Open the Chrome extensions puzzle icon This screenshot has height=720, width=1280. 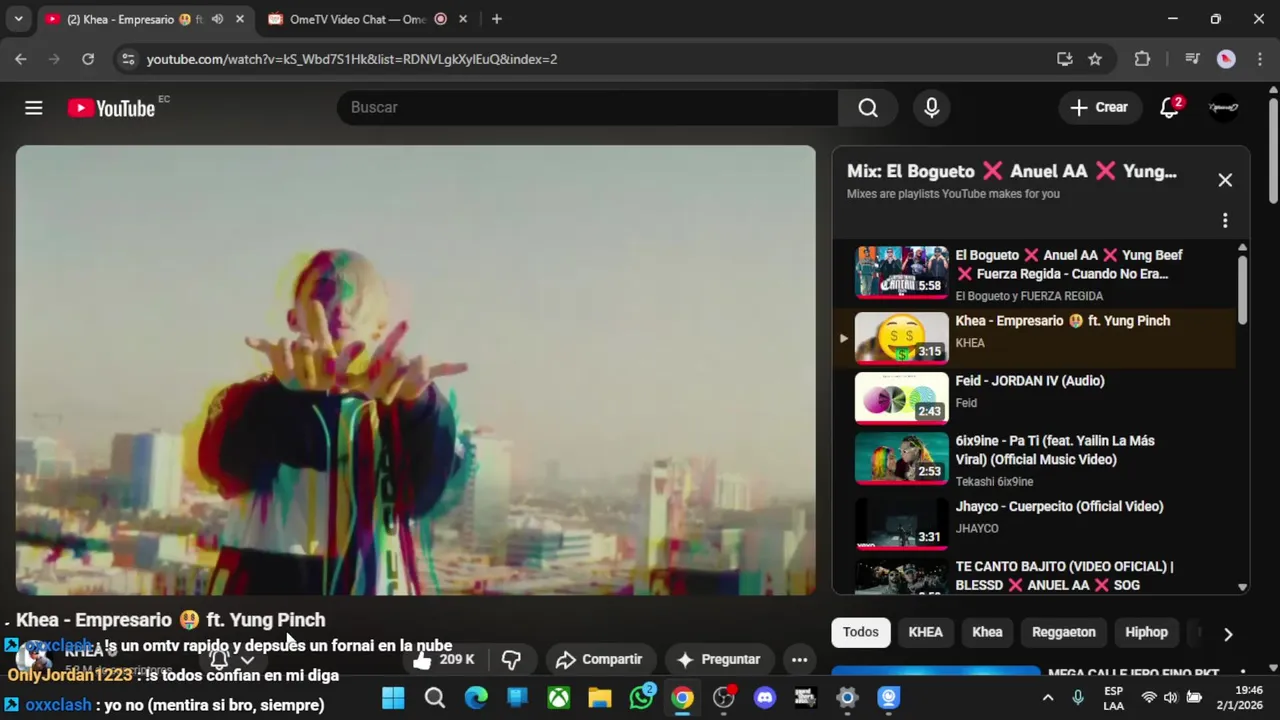coord(1142,59)
